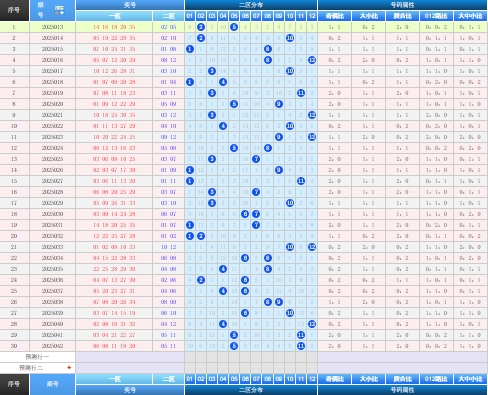
Task: Click the red add icon in 预测行二
Action: [69, 368]
